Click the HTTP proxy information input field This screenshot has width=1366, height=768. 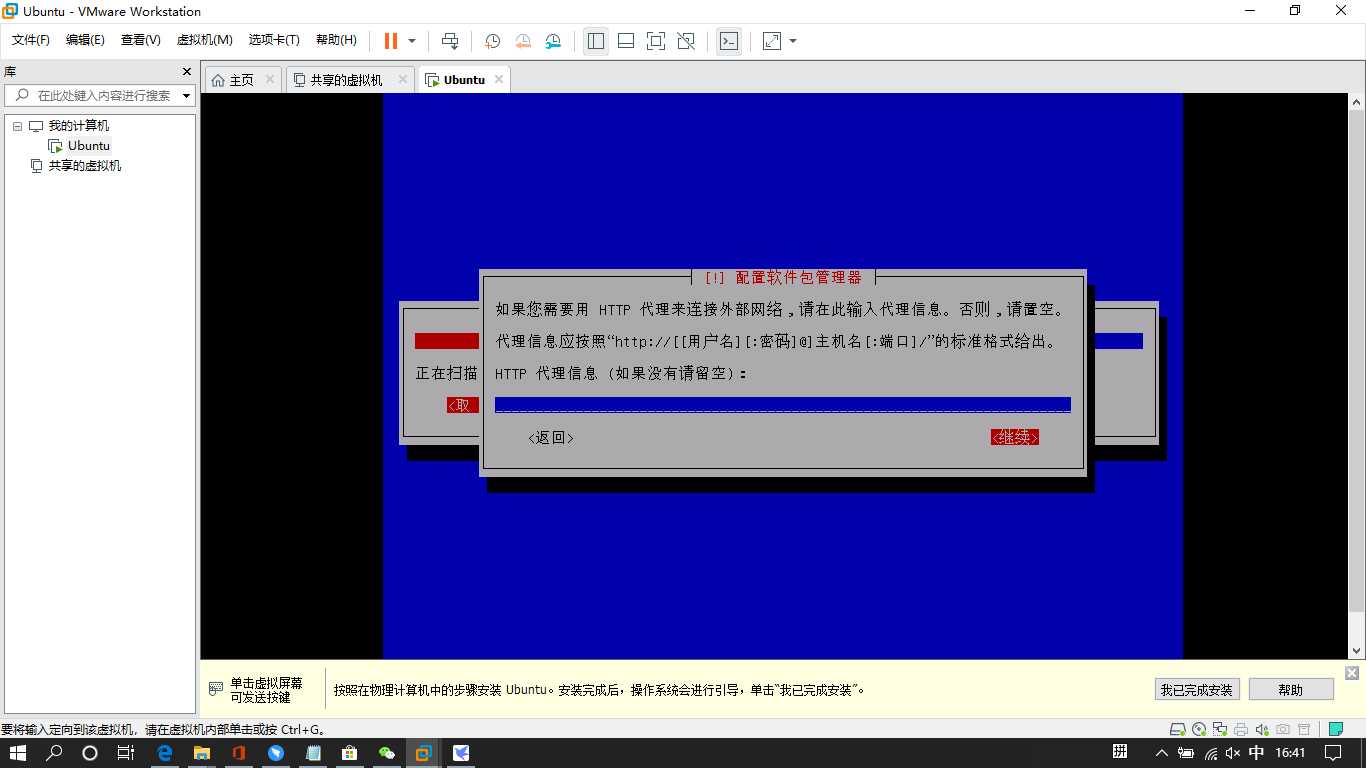pos(783,405)
